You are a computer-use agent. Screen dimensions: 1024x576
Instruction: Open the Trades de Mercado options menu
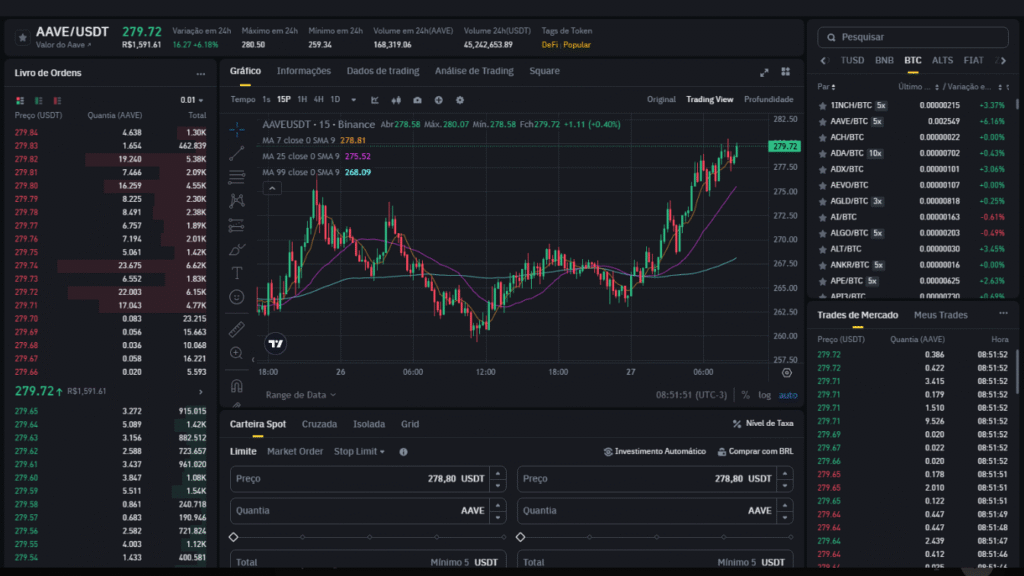1003,314
